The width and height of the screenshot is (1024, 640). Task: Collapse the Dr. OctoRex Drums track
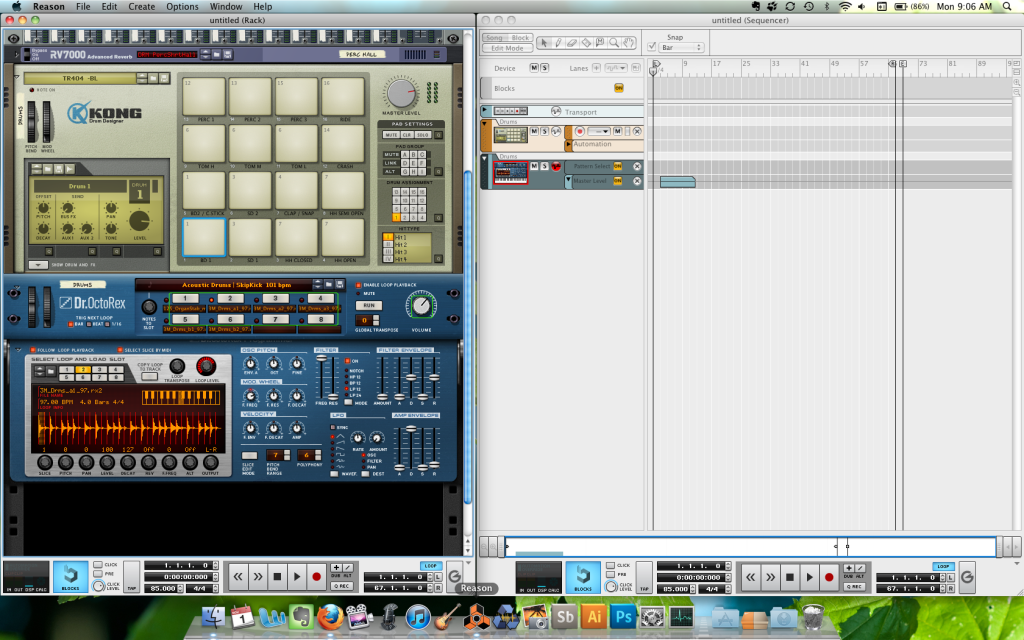click(x=485, y=158)
